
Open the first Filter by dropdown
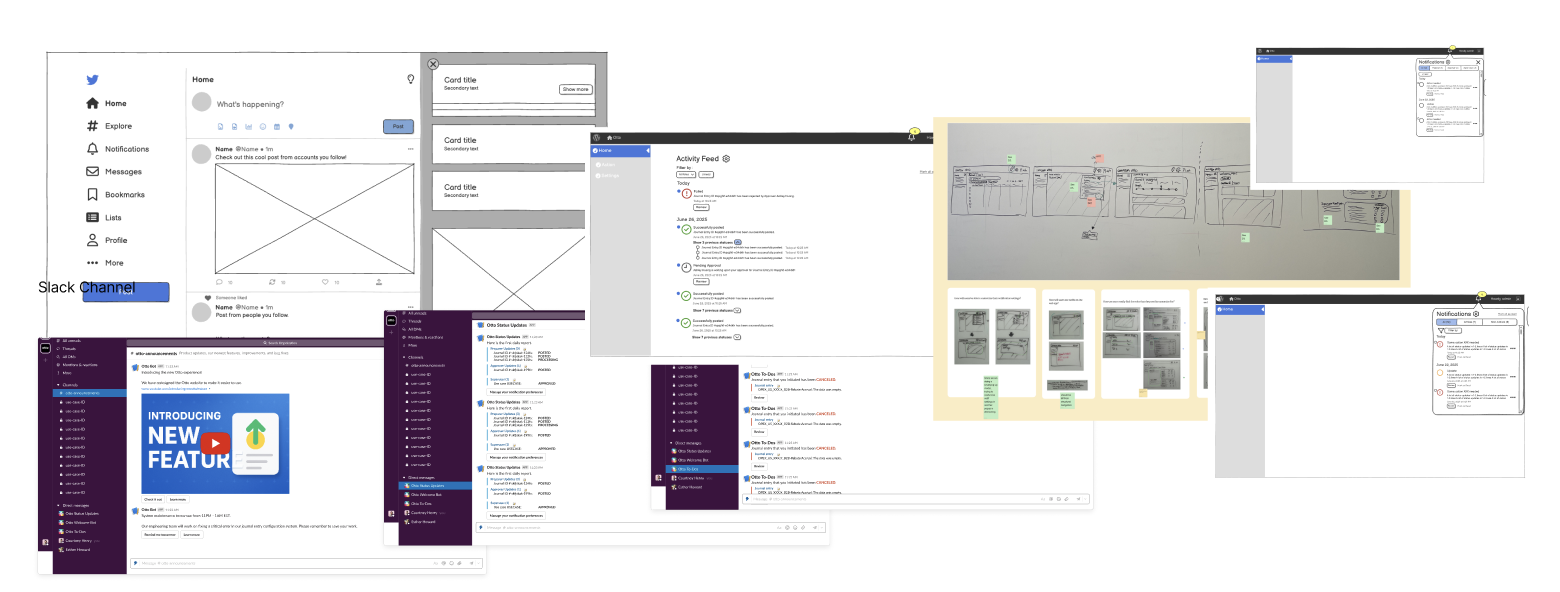(x=686, y=175)
